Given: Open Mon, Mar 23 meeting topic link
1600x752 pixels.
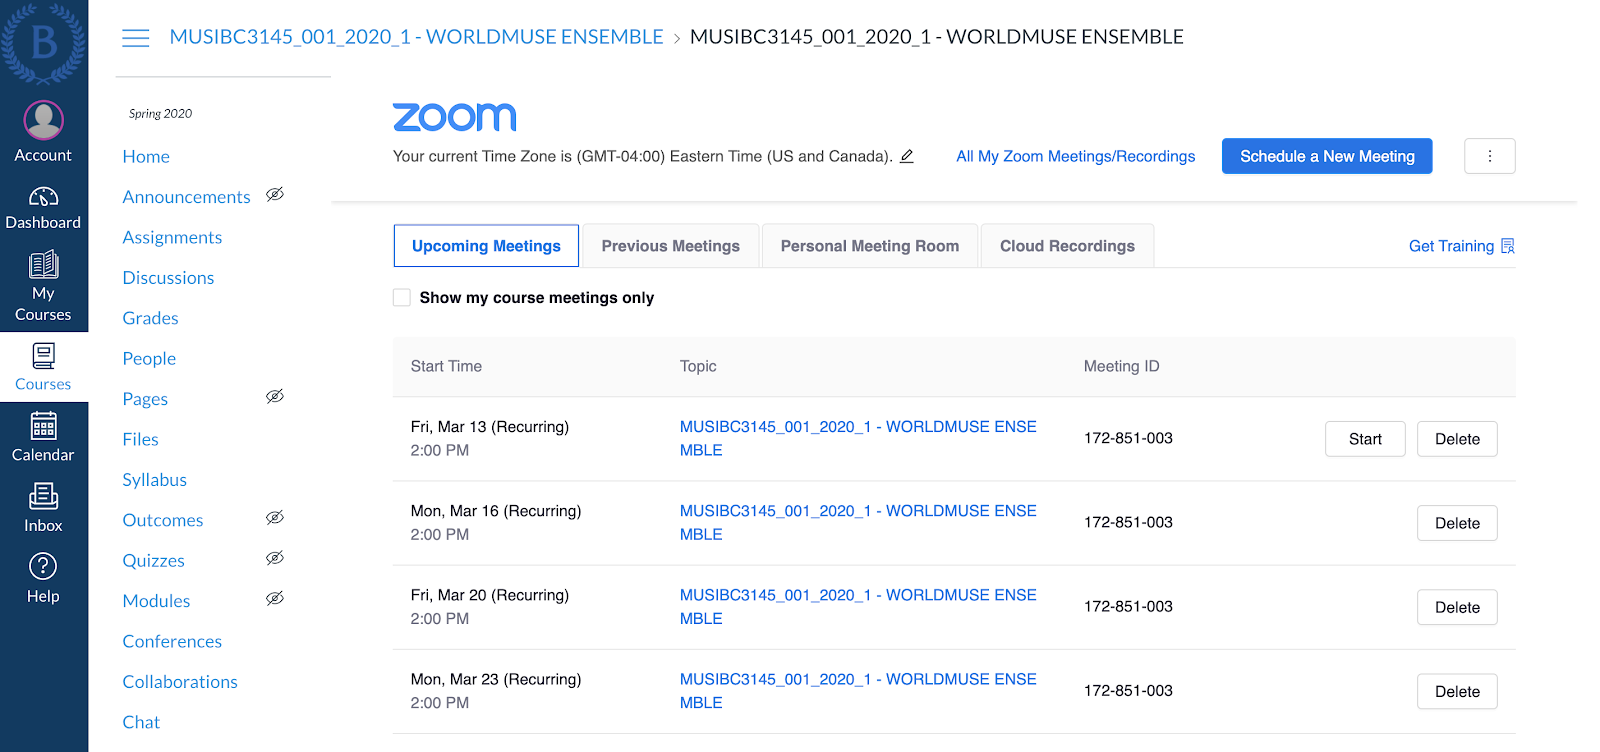Looking at the screenshot, I should coord(858,690).
